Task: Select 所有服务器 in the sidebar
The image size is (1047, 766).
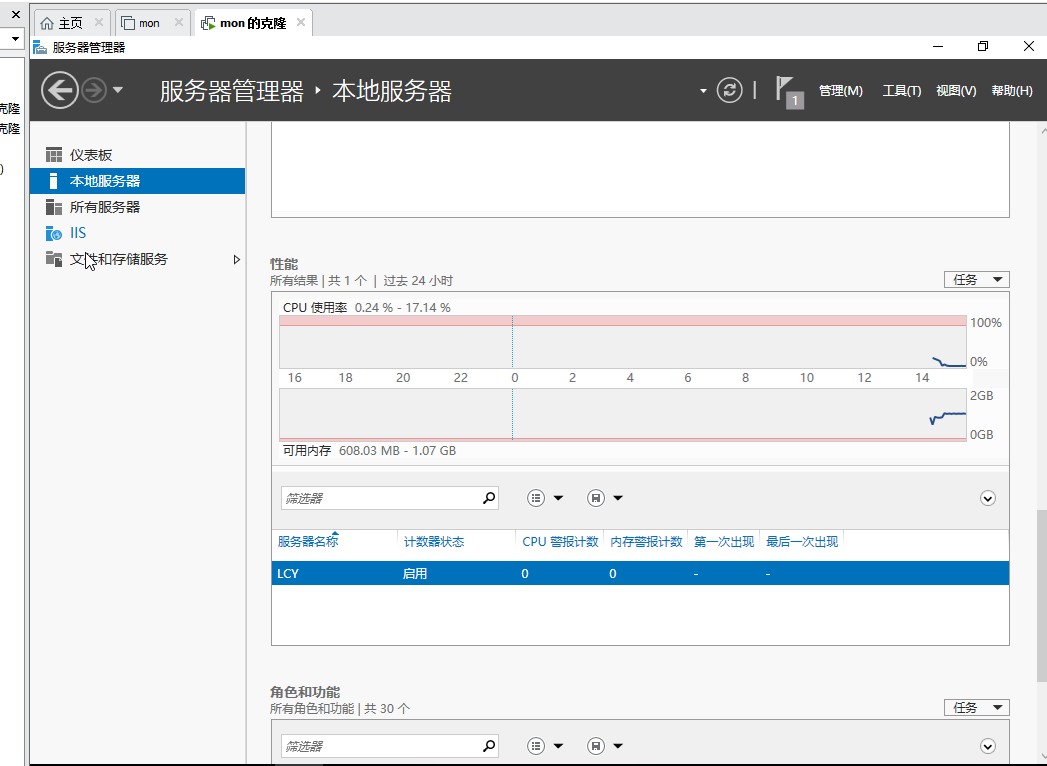Action: 93,207
